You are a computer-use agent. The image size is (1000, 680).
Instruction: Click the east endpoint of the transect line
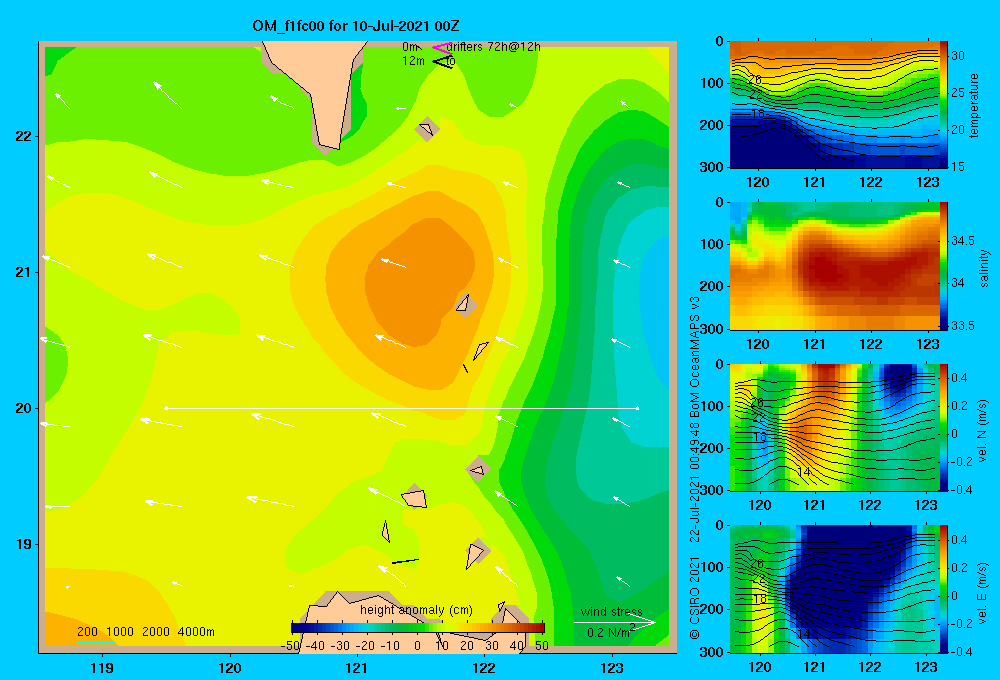click(x=638, y=408)
